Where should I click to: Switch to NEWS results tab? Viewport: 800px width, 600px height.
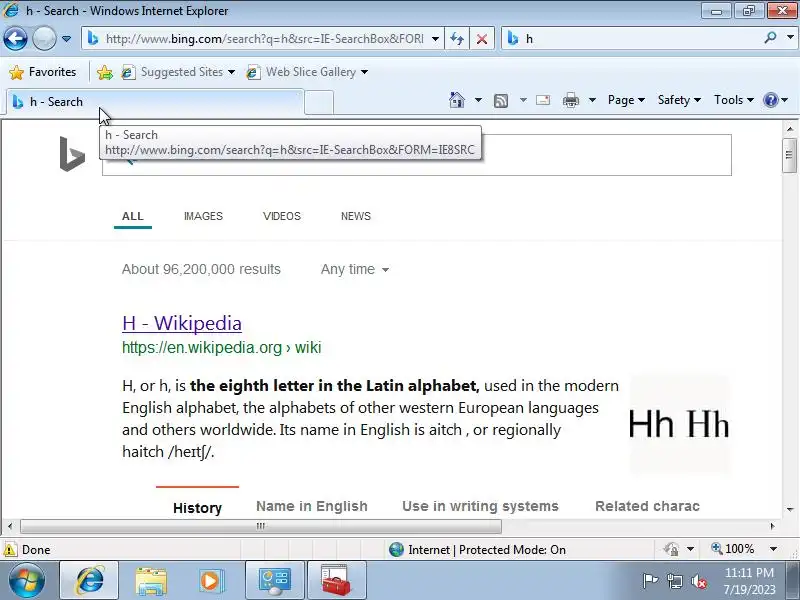(x=356, y=216)
